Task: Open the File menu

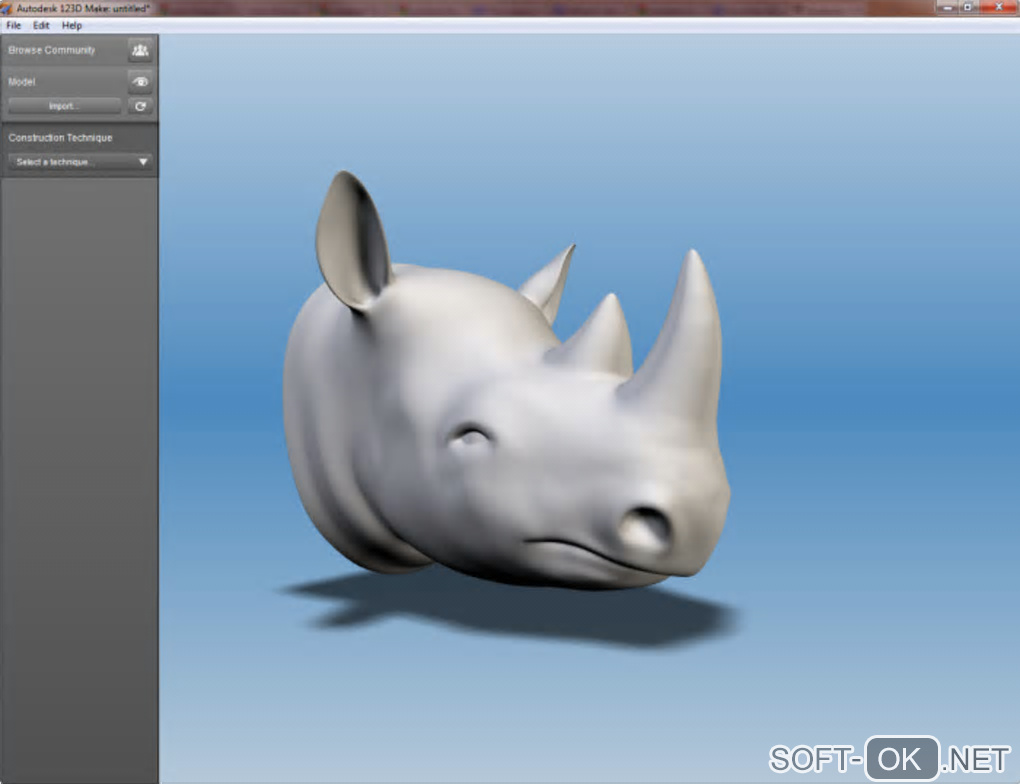Action: coord(14,25)
